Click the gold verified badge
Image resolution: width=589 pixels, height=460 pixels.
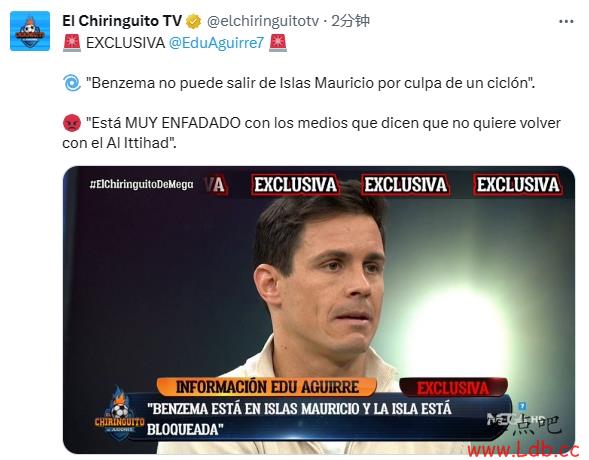pos(194,21)
